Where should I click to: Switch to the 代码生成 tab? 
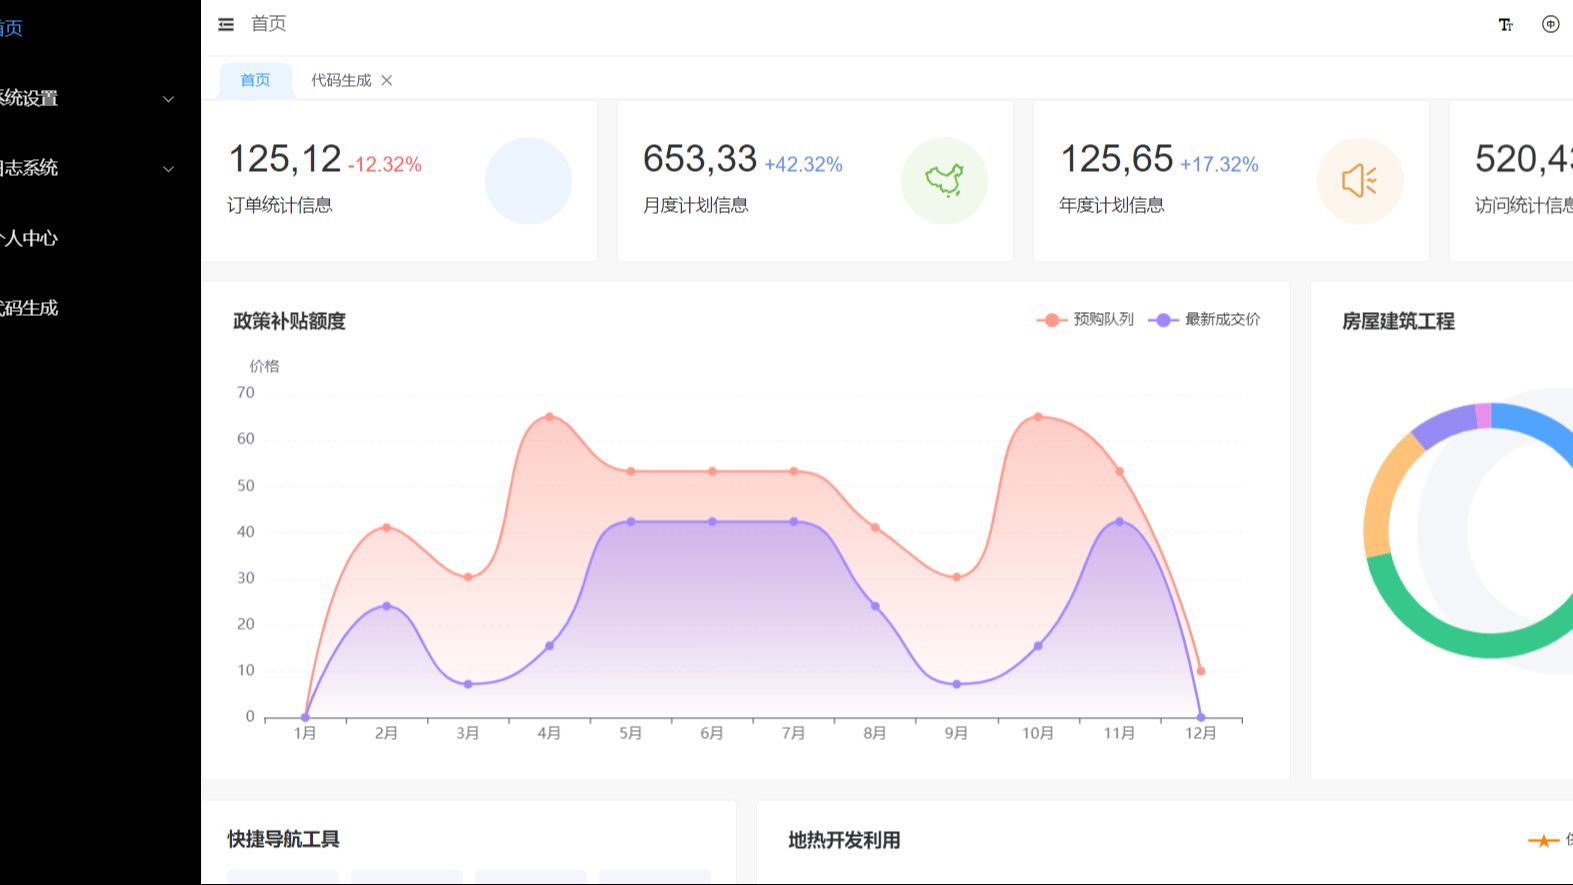coord(341,80)
